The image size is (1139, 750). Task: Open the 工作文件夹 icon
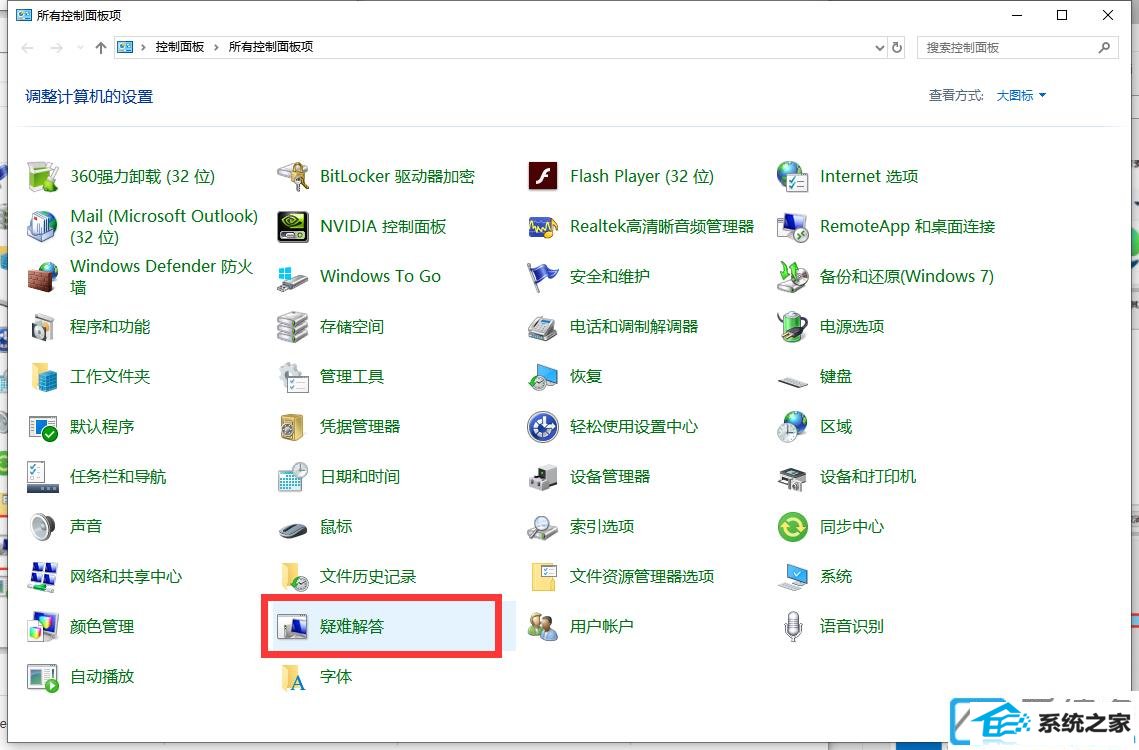[44, 376]
